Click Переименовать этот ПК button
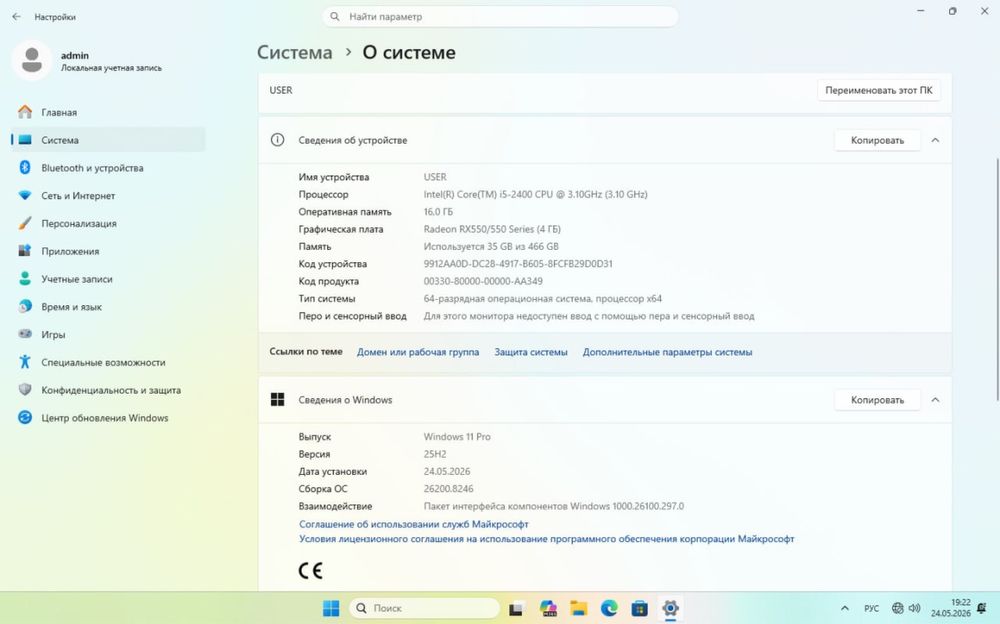1000x624 pixels. (878, 90)
